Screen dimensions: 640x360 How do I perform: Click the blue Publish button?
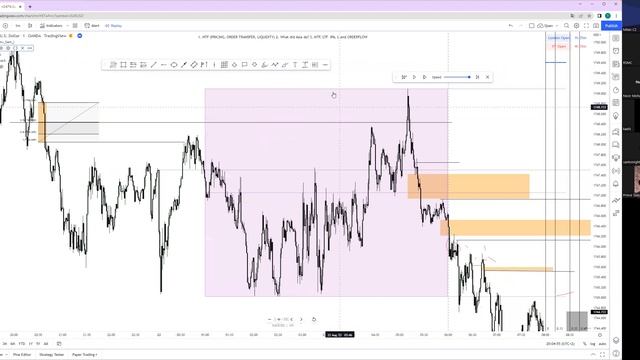click(x=611, y=26)
